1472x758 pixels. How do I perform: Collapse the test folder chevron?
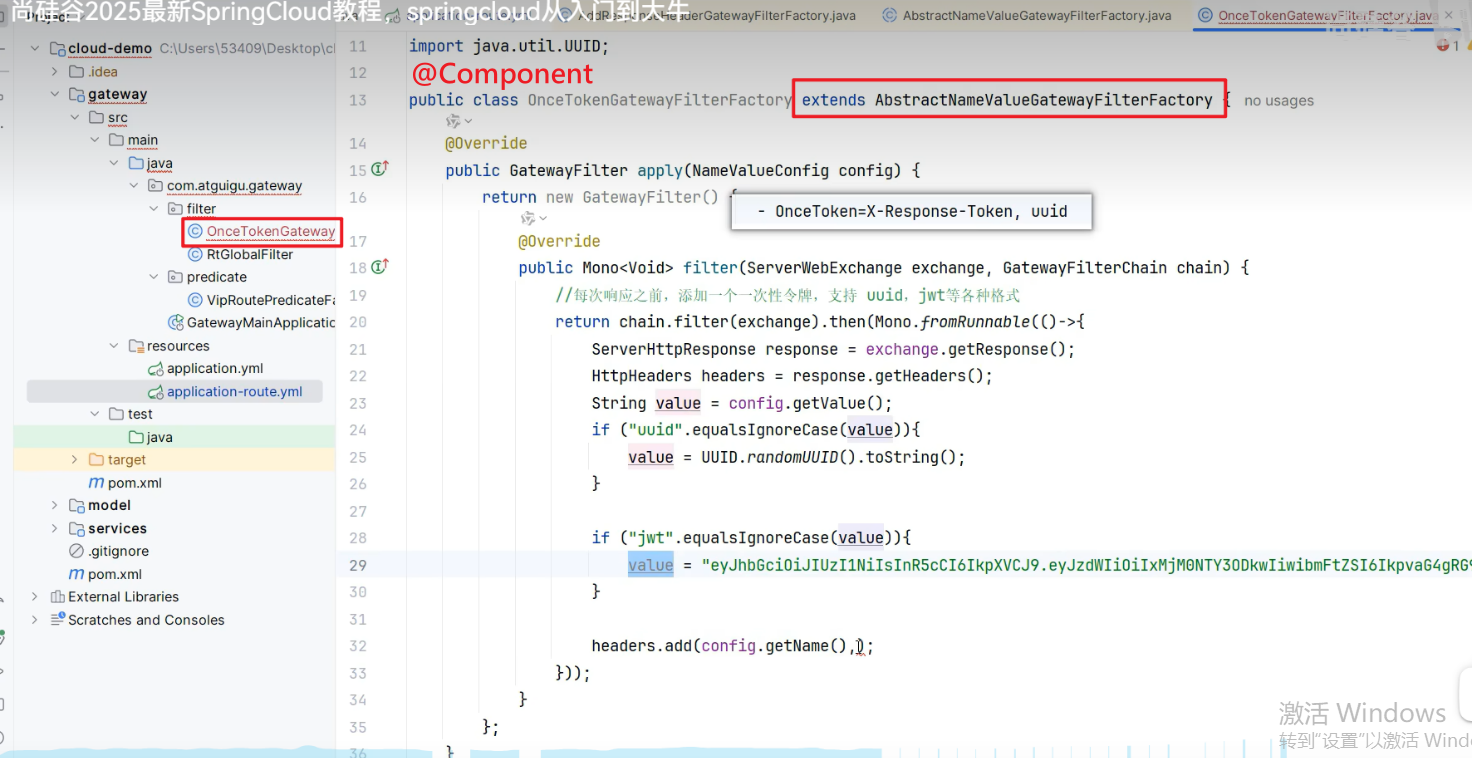pos(94,414)
